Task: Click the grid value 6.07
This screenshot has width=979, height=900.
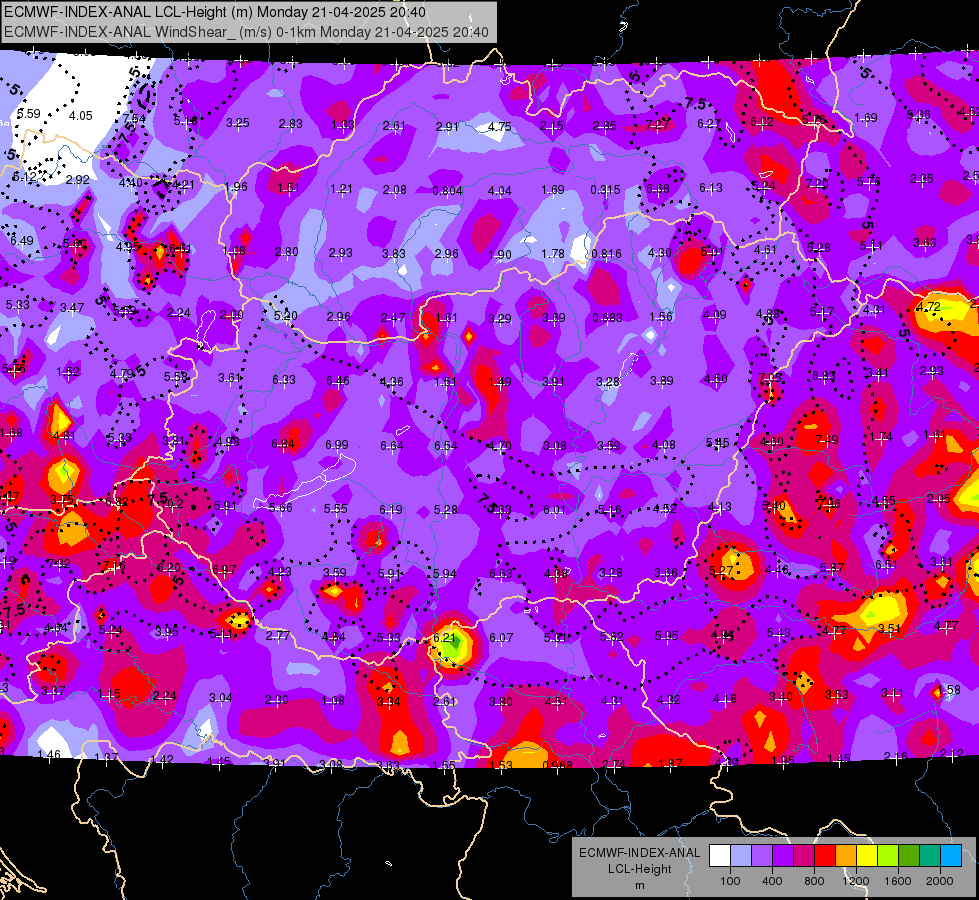Action: coord(501,638)
